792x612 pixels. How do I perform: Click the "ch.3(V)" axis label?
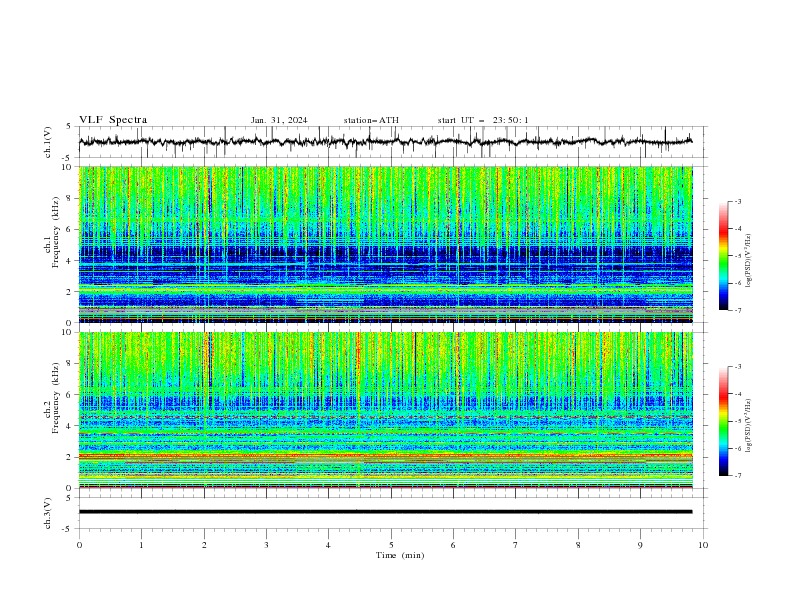coord(48,513)
